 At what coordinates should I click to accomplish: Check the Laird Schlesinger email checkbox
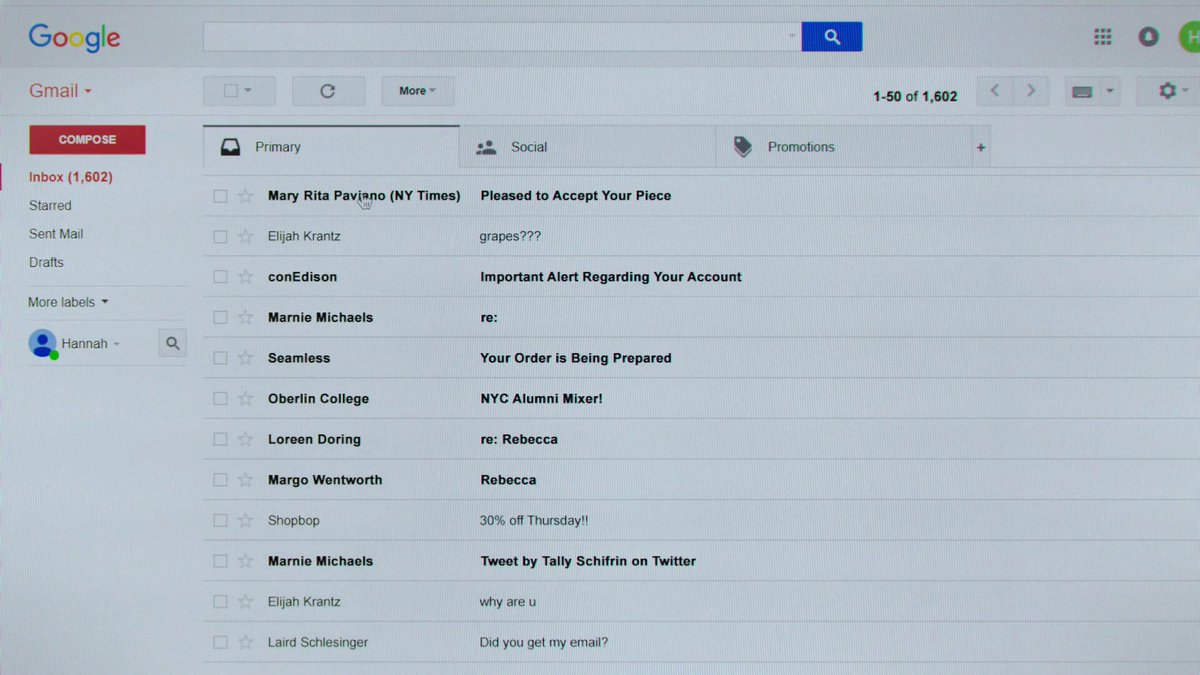tap(220, 642)
